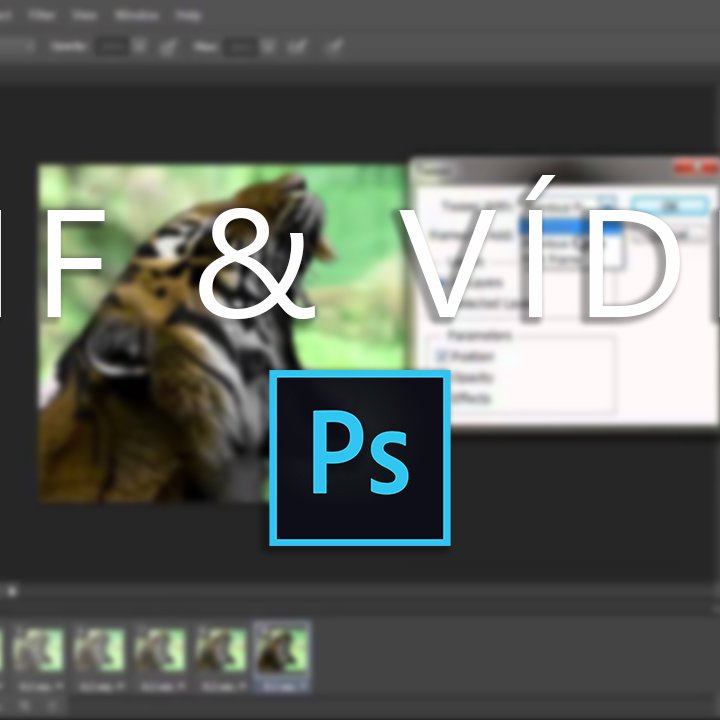Image resolution: width=720 pixels, height=720 pixels.
Task: Click the blue Photoshop Ps logo
Action: pos(360,458)
